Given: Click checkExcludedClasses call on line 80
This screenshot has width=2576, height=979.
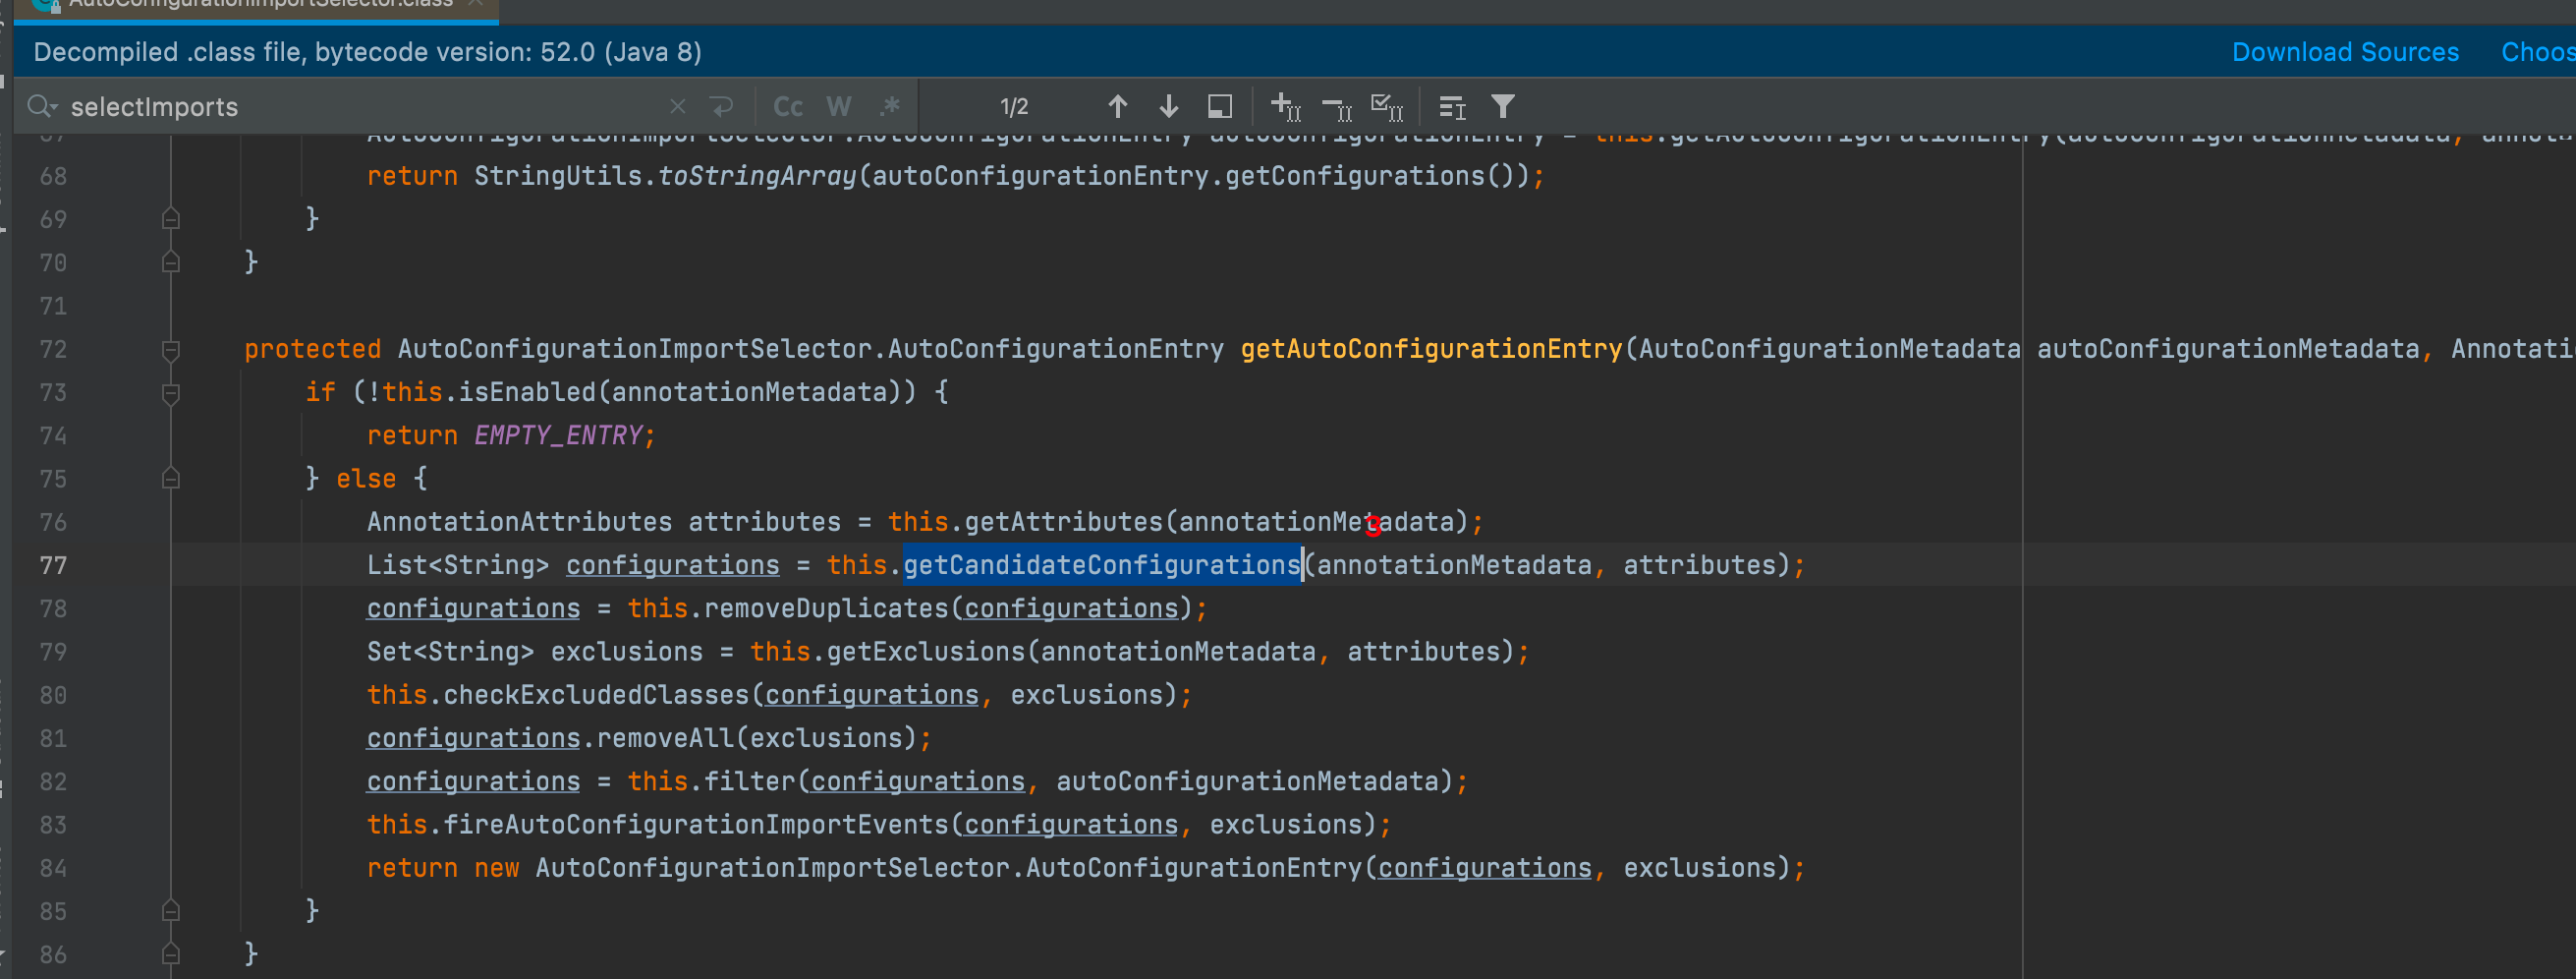Looking at the screenshot, I should 596,695.
